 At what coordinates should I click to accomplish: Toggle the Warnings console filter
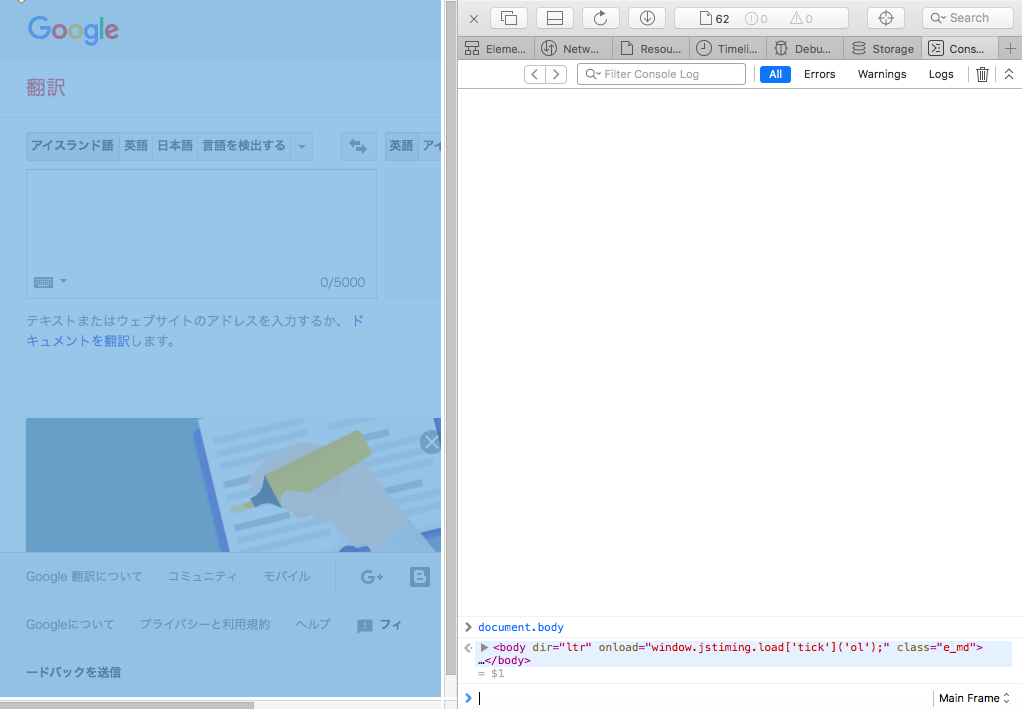881,74
